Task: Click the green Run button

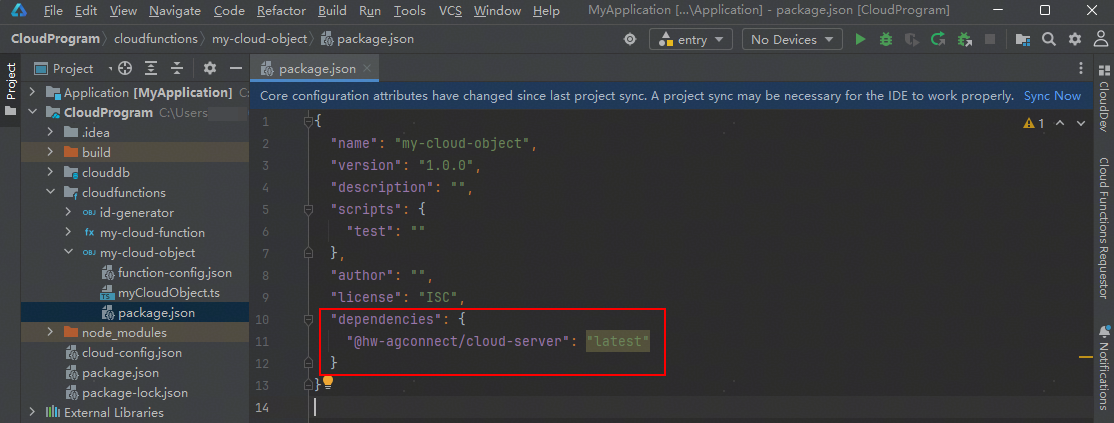Action: click(x=861, y=40)
